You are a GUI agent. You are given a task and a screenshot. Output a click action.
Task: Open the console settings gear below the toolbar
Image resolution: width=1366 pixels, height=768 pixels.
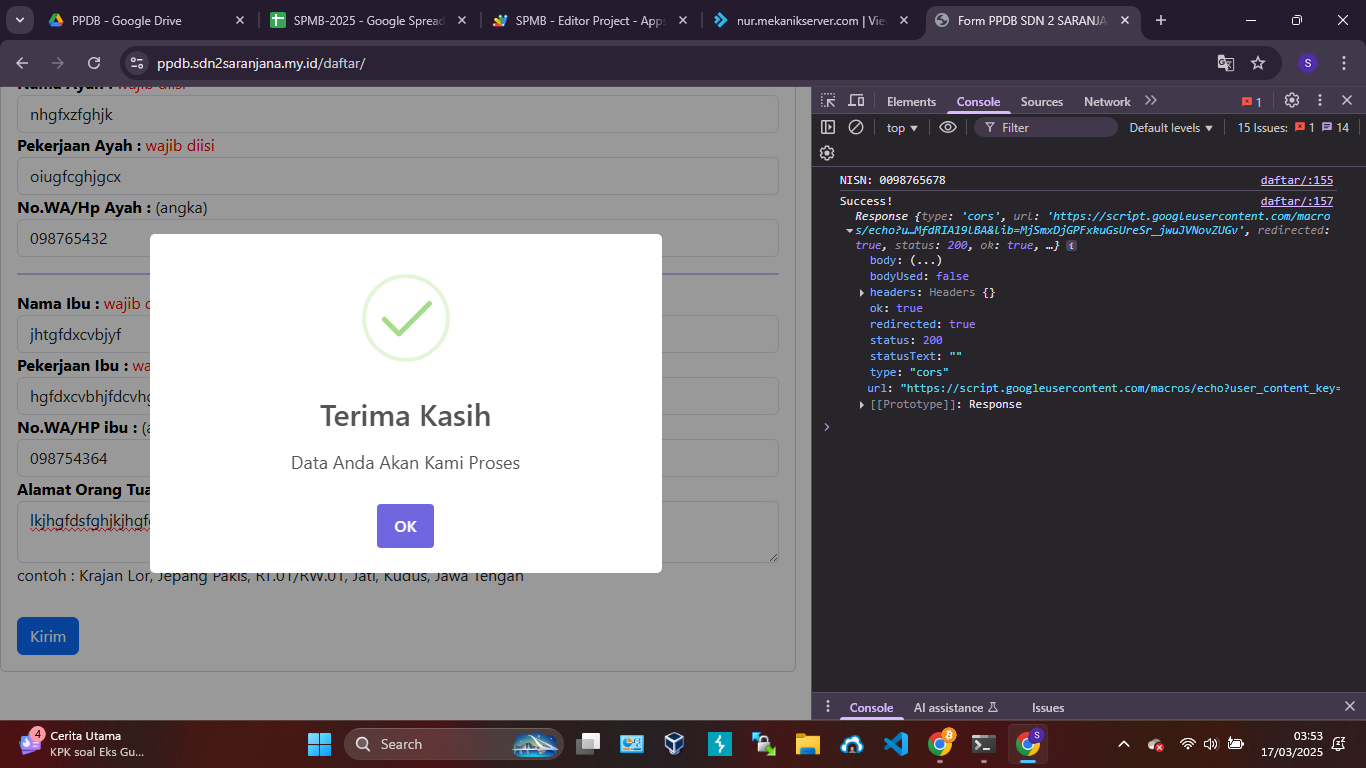[x=827, y=153]
